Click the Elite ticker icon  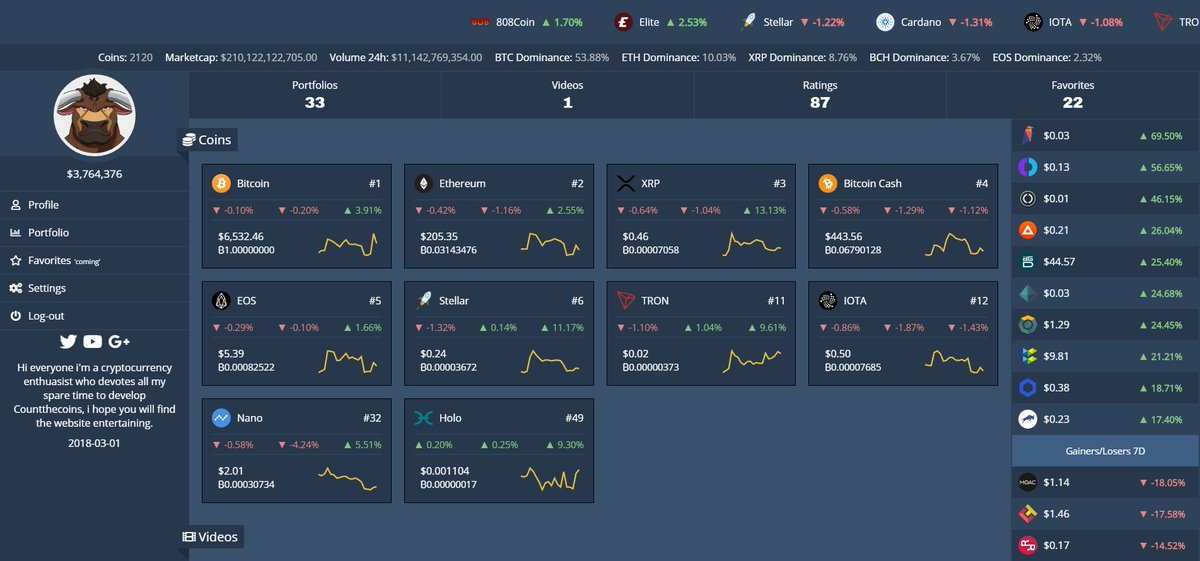click(624, 22)
